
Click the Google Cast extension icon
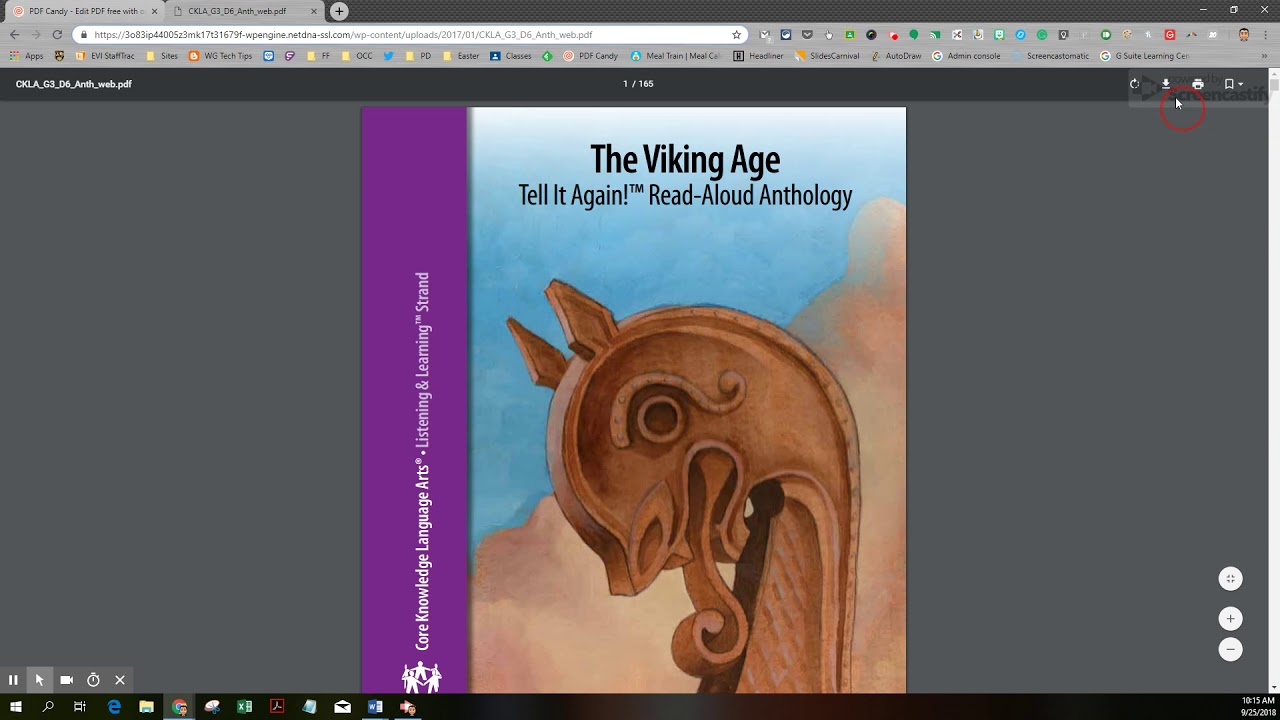(935, 34)
